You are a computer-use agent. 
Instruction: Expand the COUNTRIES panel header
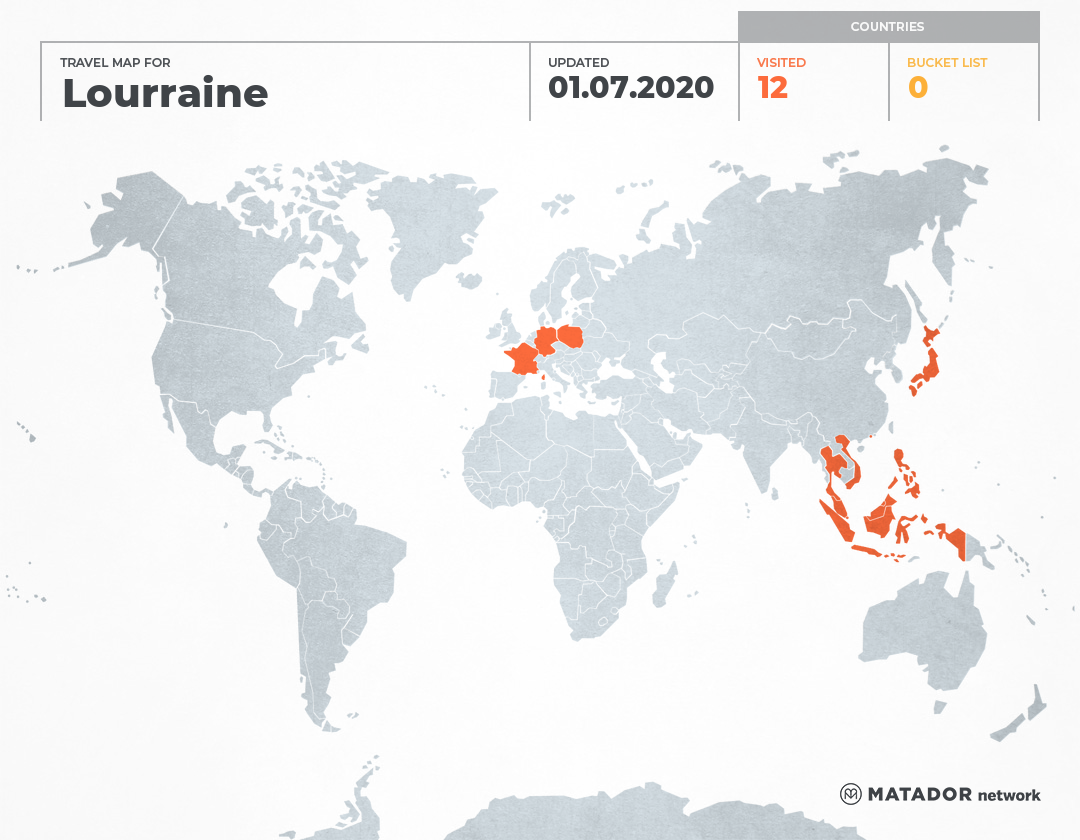(x=890, y=27)
